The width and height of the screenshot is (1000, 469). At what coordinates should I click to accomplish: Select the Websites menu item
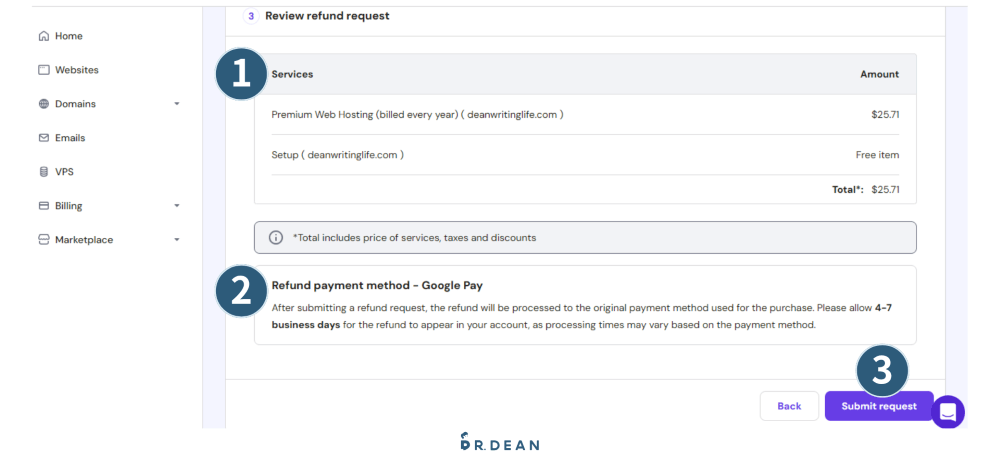pos(77,70)
